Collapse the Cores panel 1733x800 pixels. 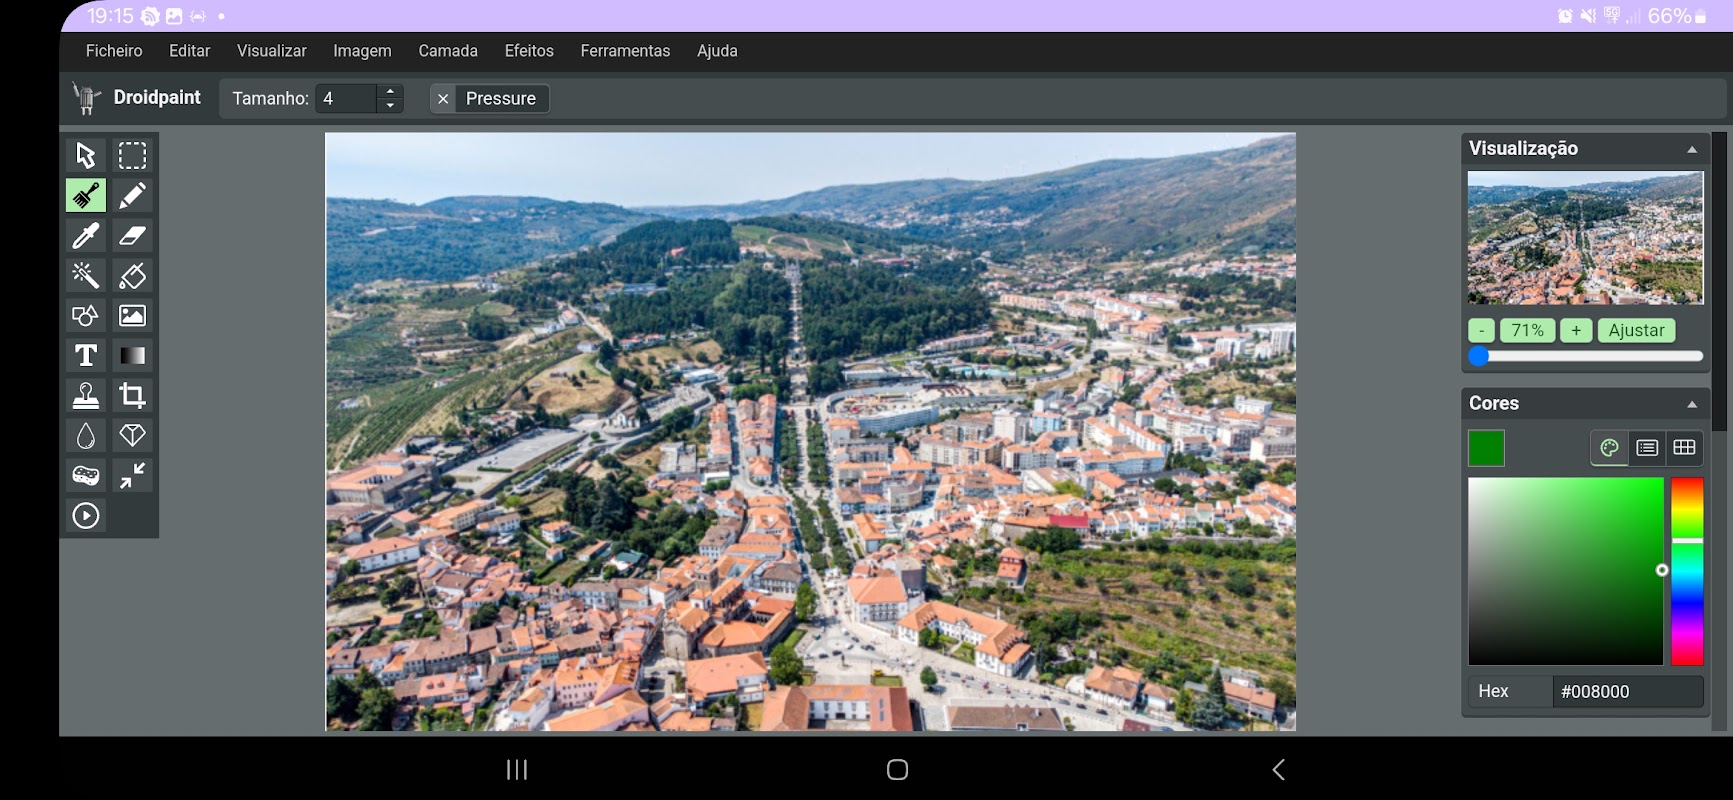coord(1692,404)
